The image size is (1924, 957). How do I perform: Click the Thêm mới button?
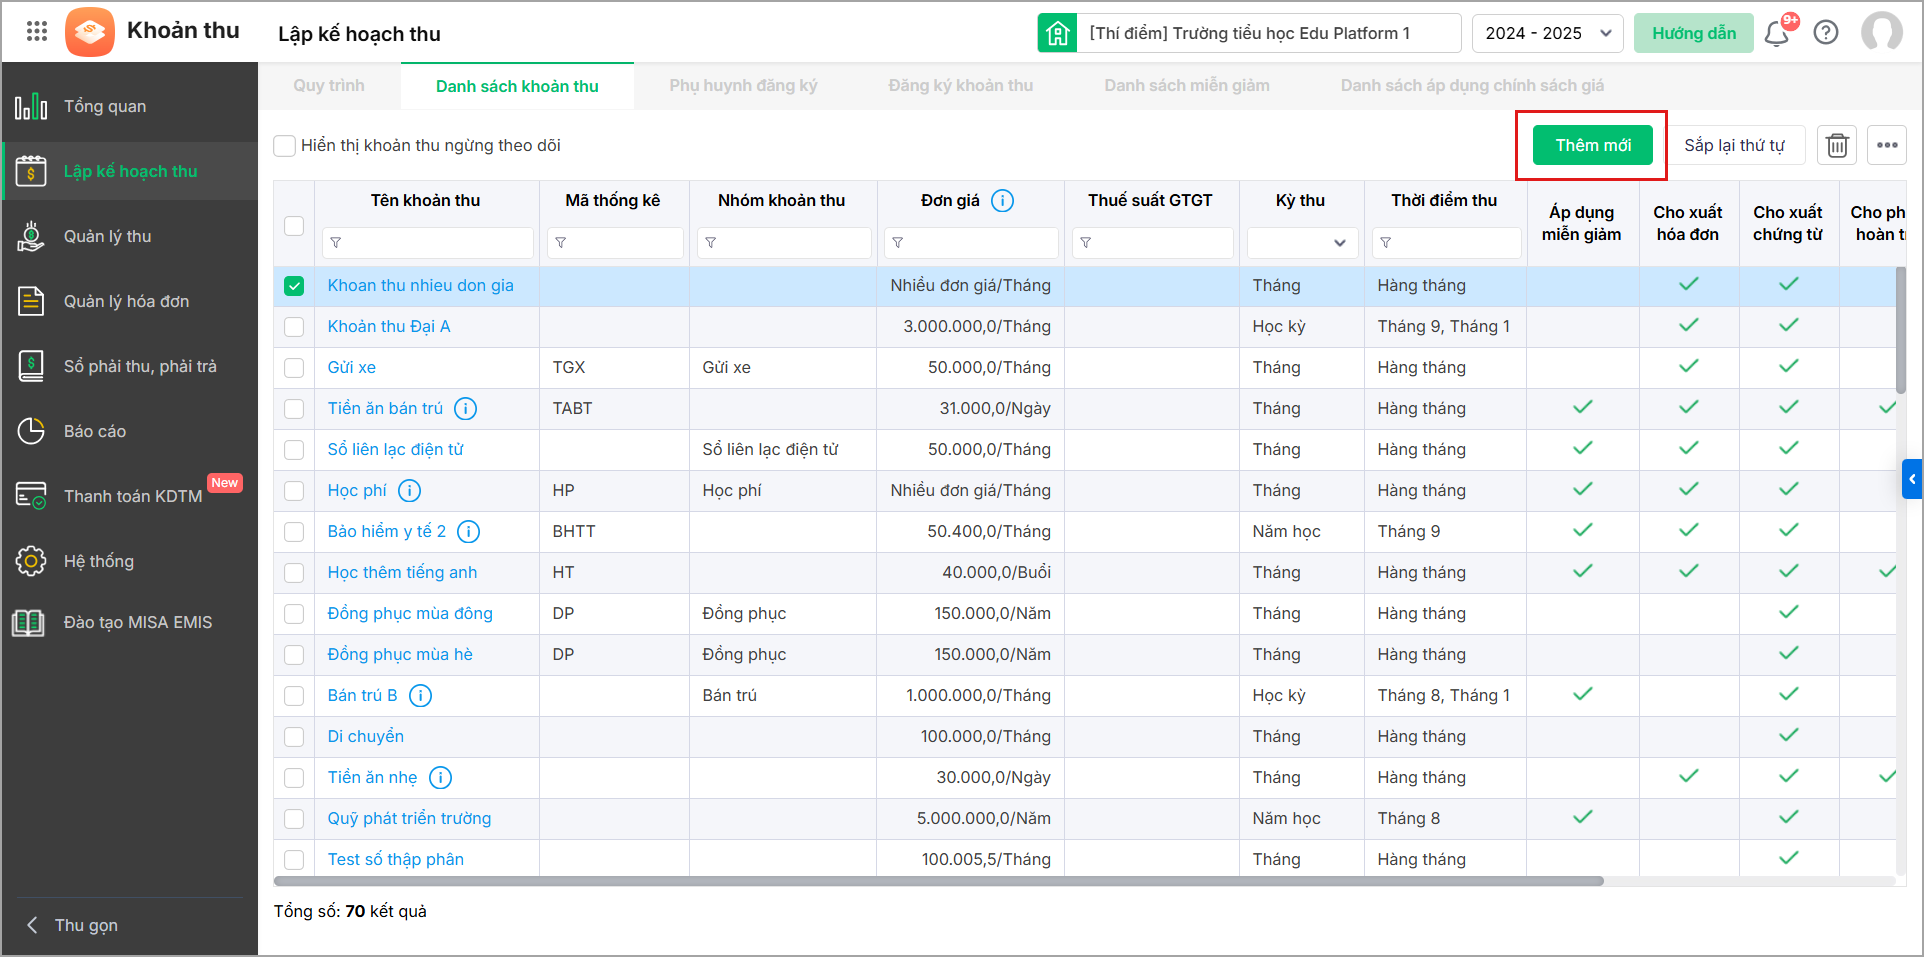1592,146
